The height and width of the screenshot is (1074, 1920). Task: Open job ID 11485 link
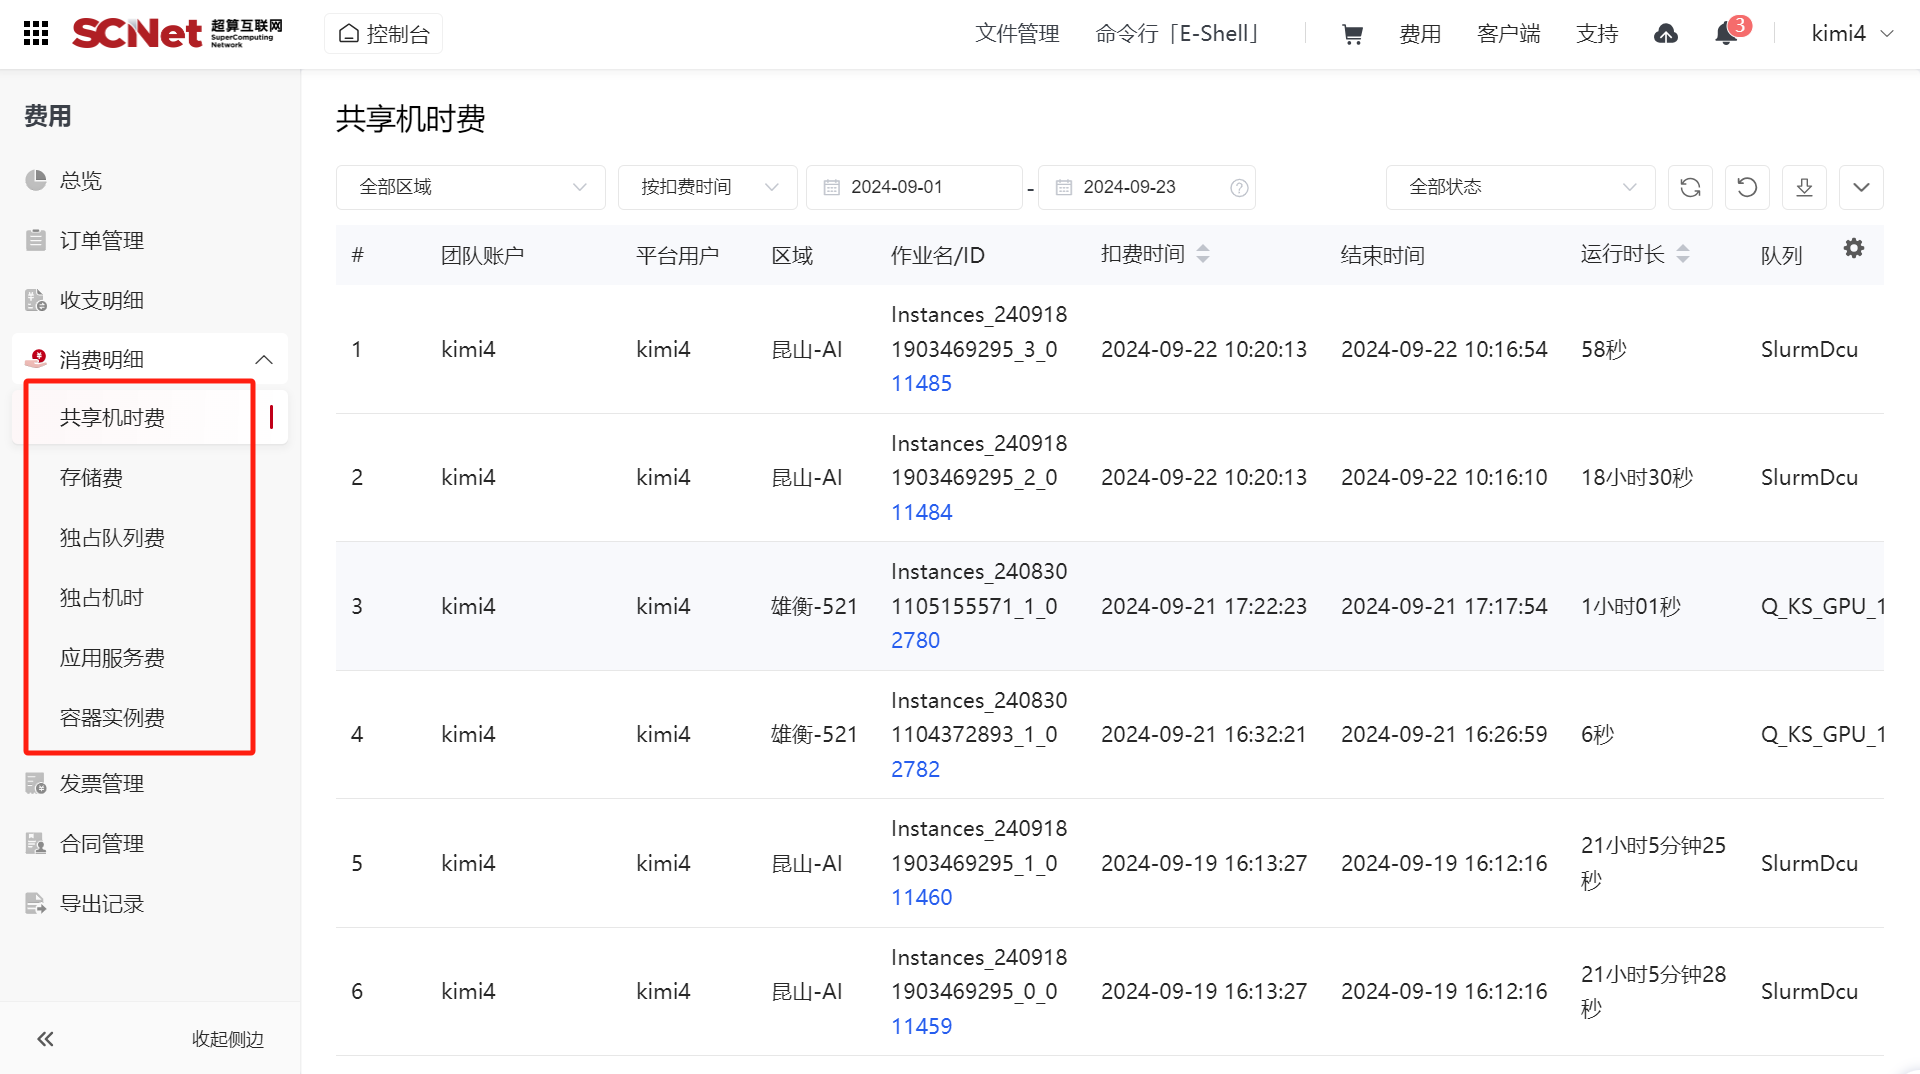coord(921,384)
